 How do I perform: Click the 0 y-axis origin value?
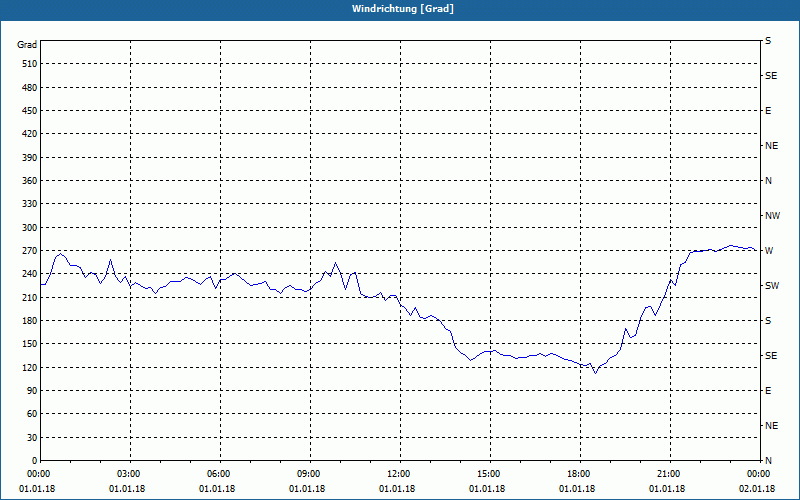coord(34,461)
